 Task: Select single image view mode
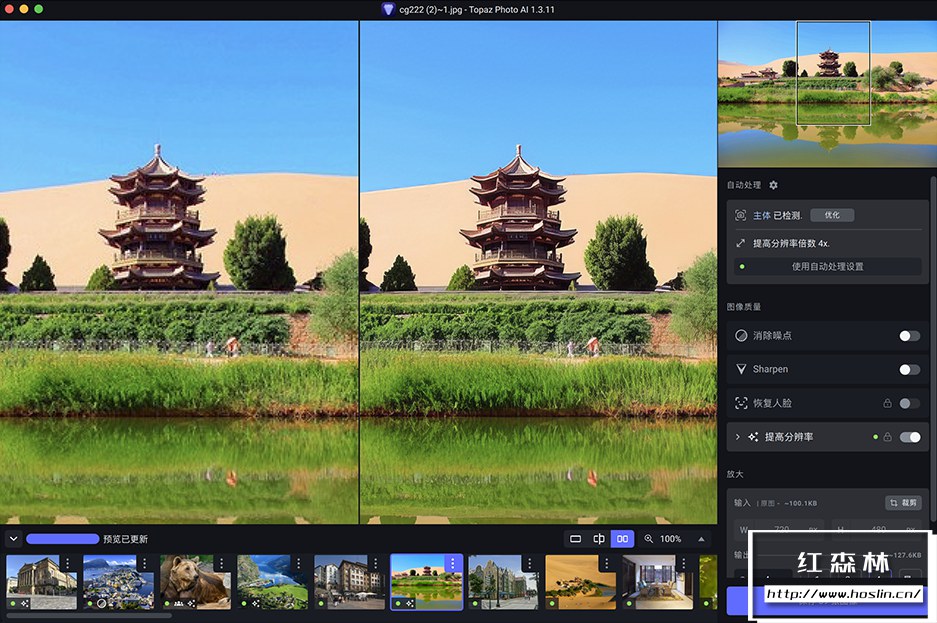575,539
